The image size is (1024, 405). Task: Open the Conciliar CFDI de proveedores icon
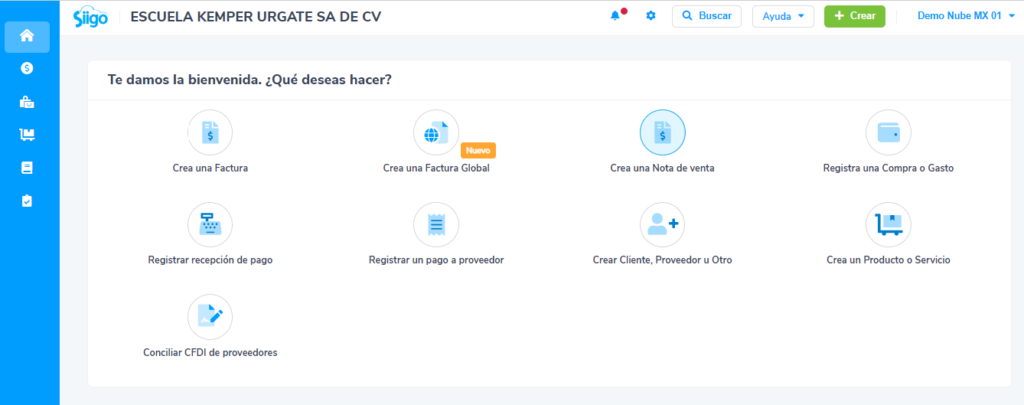(x=210, y=316)
